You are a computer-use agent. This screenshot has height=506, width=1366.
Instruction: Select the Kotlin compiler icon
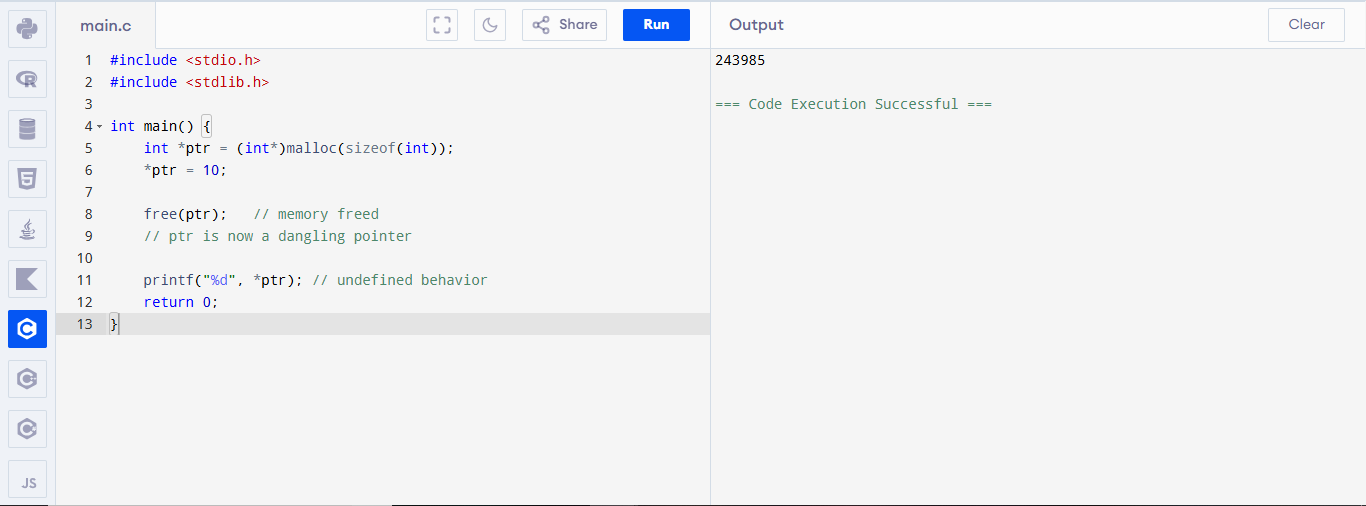(27, 279)
